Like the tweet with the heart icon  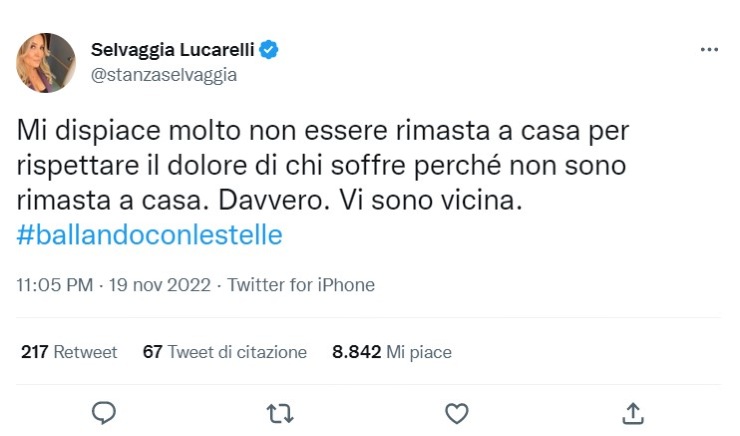coord(456,412)
